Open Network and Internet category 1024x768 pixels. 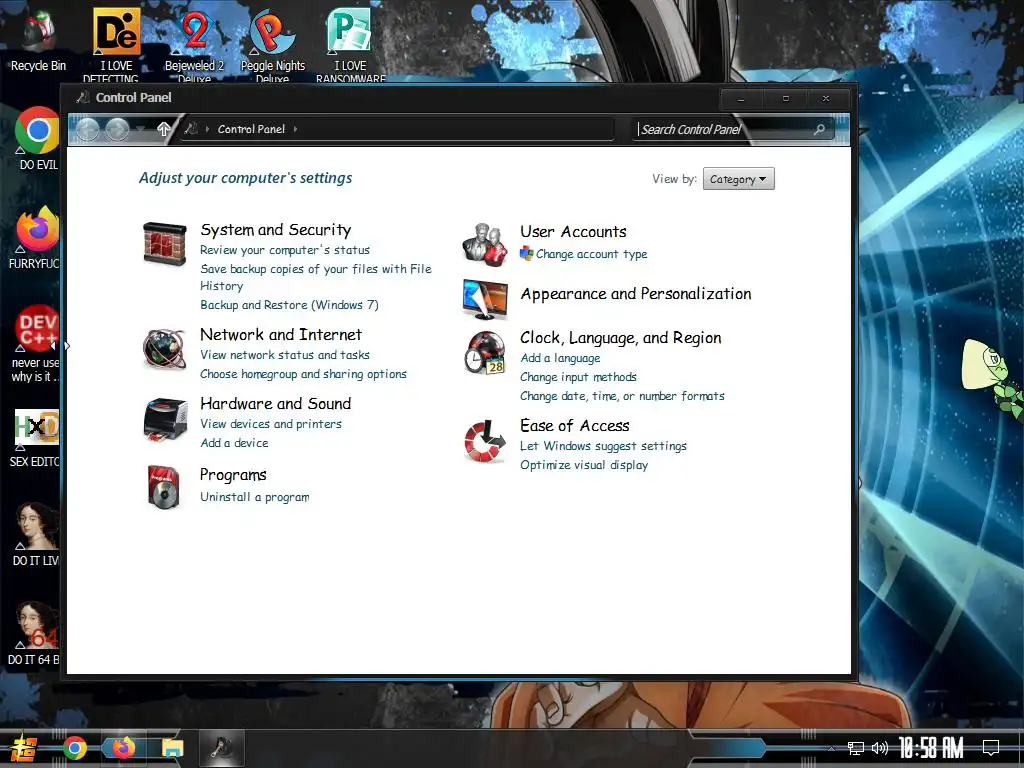[x=281, y=334]
